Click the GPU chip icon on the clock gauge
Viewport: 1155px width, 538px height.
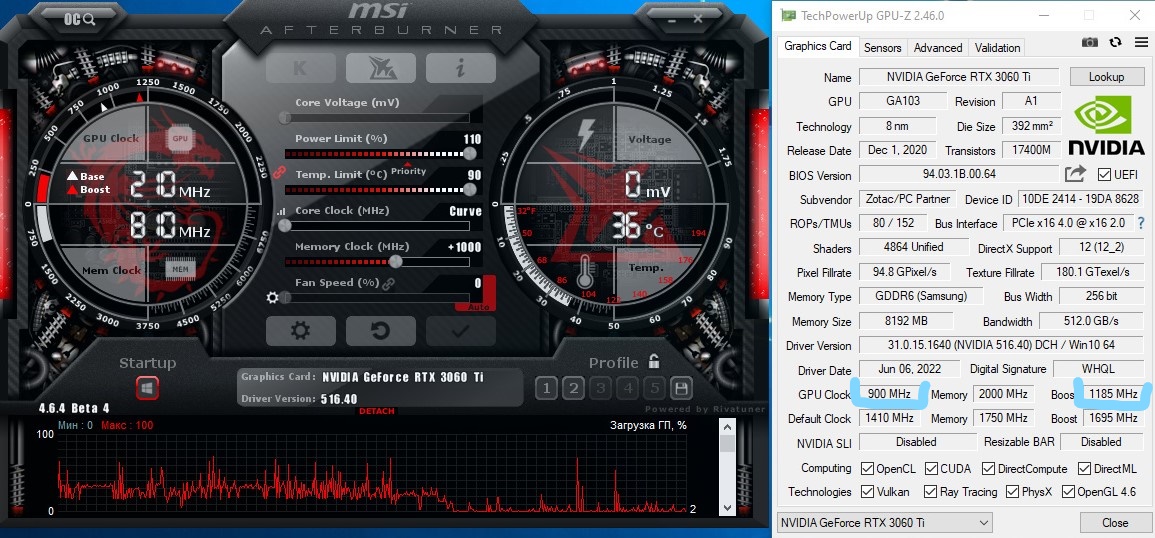click(180, 138)
